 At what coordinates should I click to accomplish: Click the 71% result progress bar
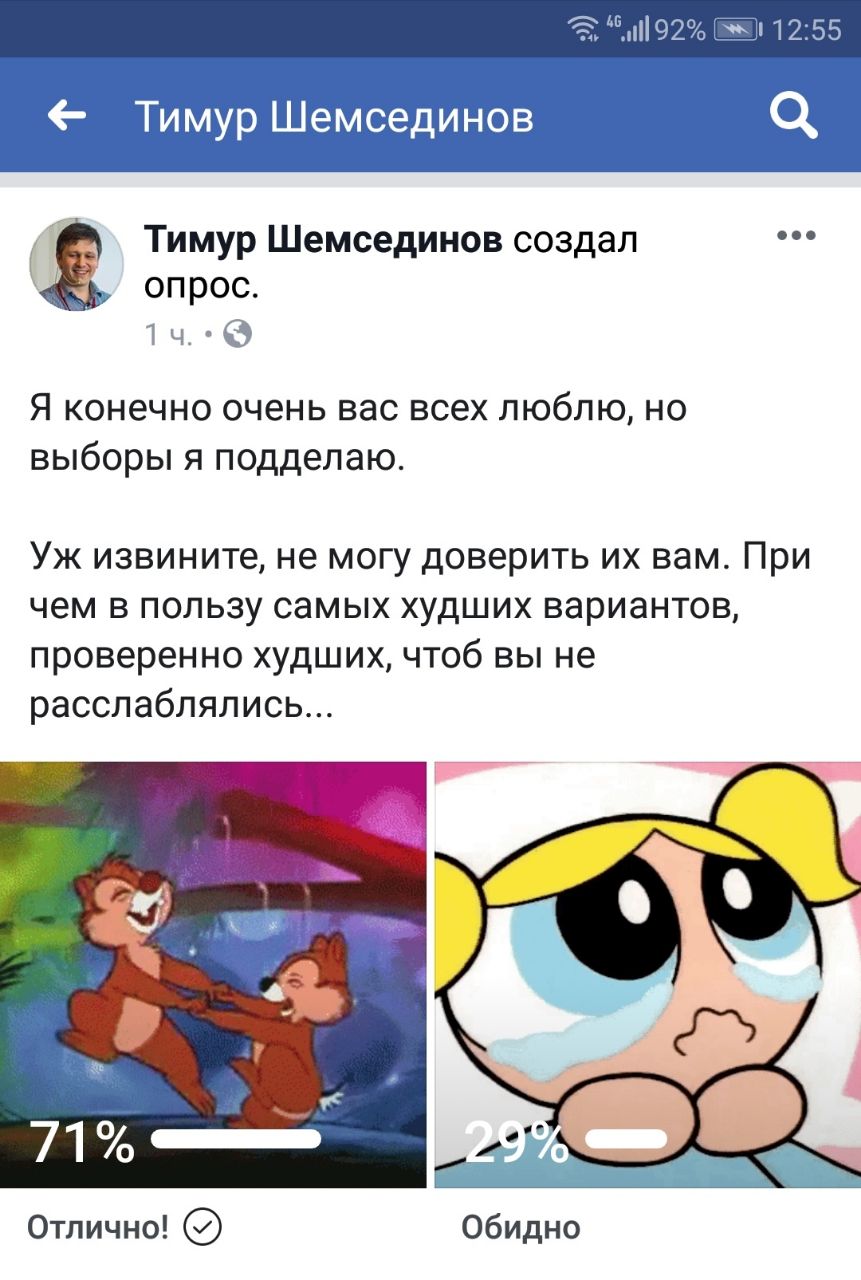tap(235, 1138)
